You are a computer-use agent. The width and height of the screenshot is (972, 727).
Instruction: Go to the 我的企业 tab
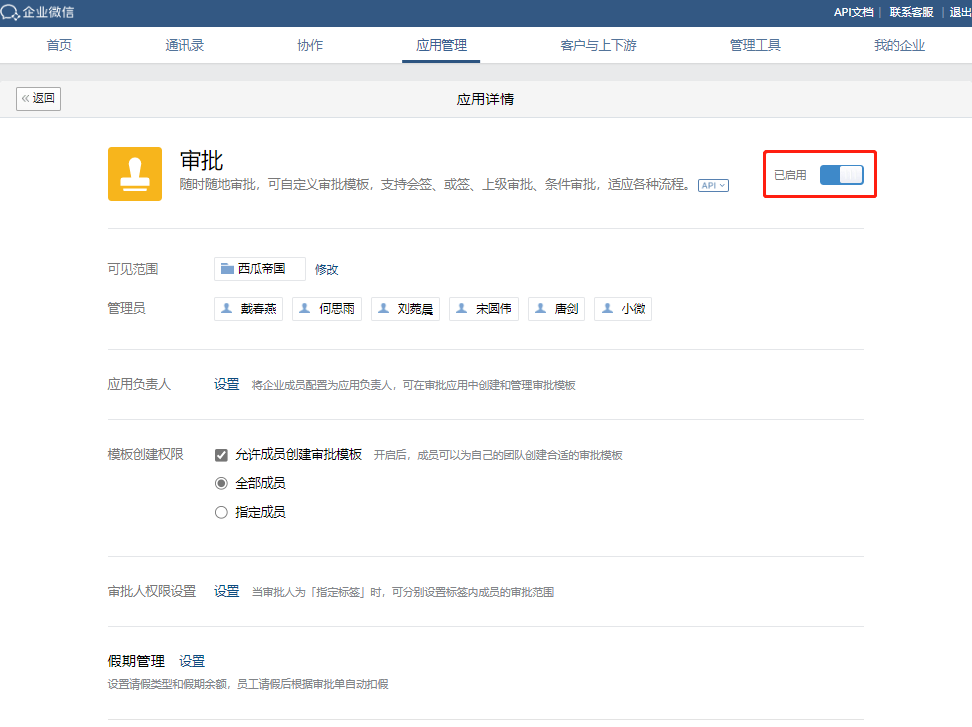click(899, 45)
